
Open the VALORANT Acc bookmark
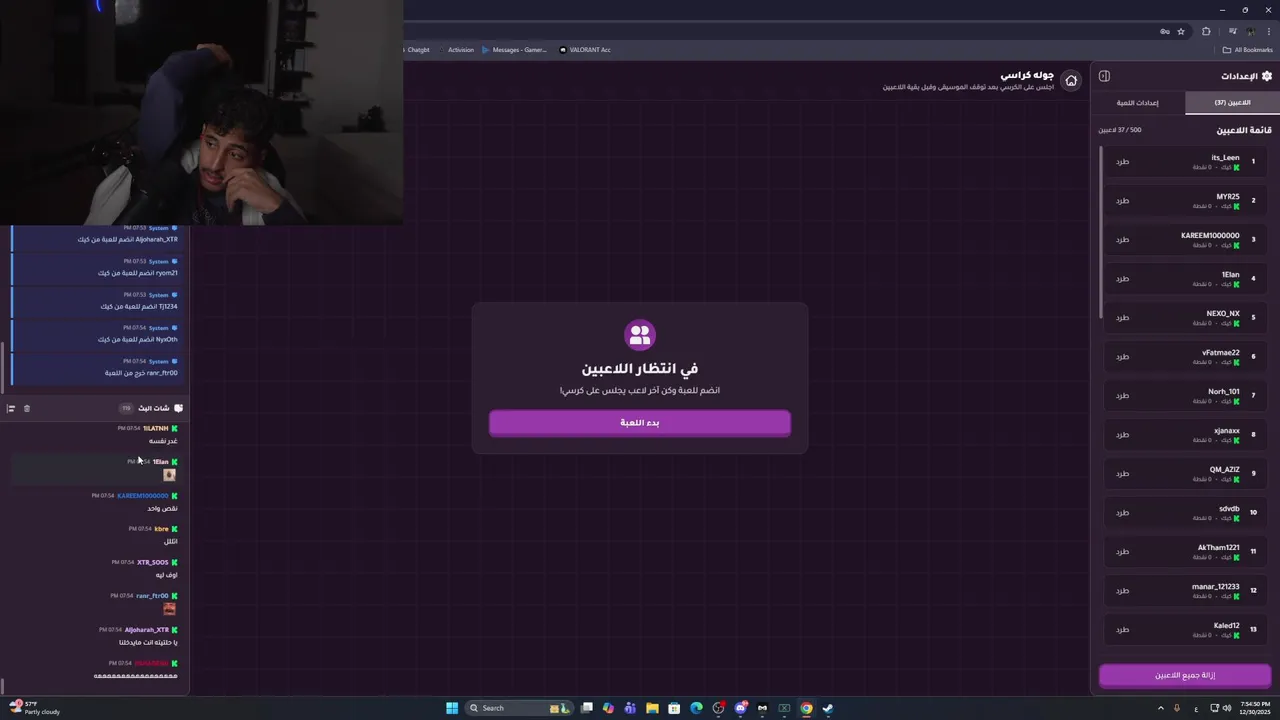[585, 50]
